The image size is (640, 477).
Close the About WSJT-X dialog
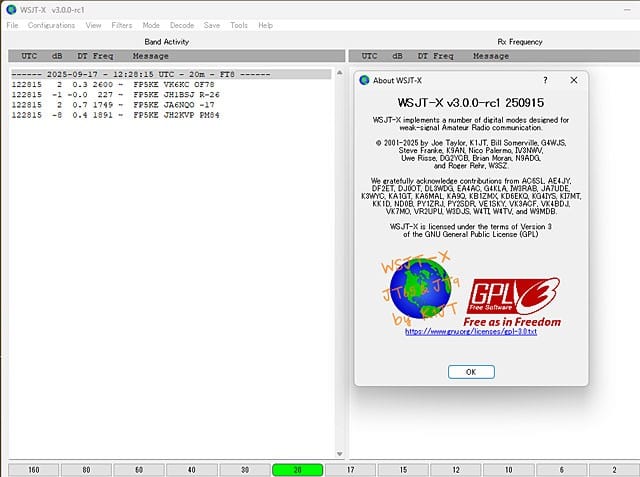pyautogui.click(x=573, y=80)
